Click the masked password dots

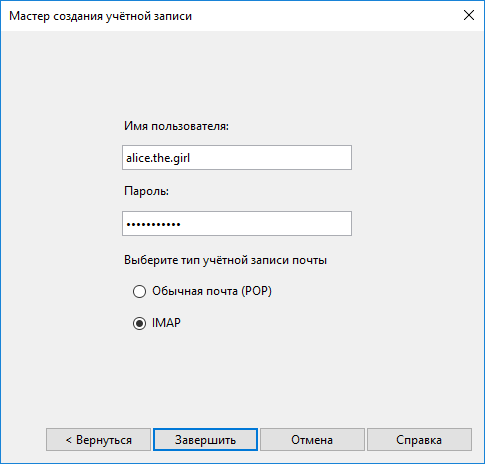click(153, 224)
